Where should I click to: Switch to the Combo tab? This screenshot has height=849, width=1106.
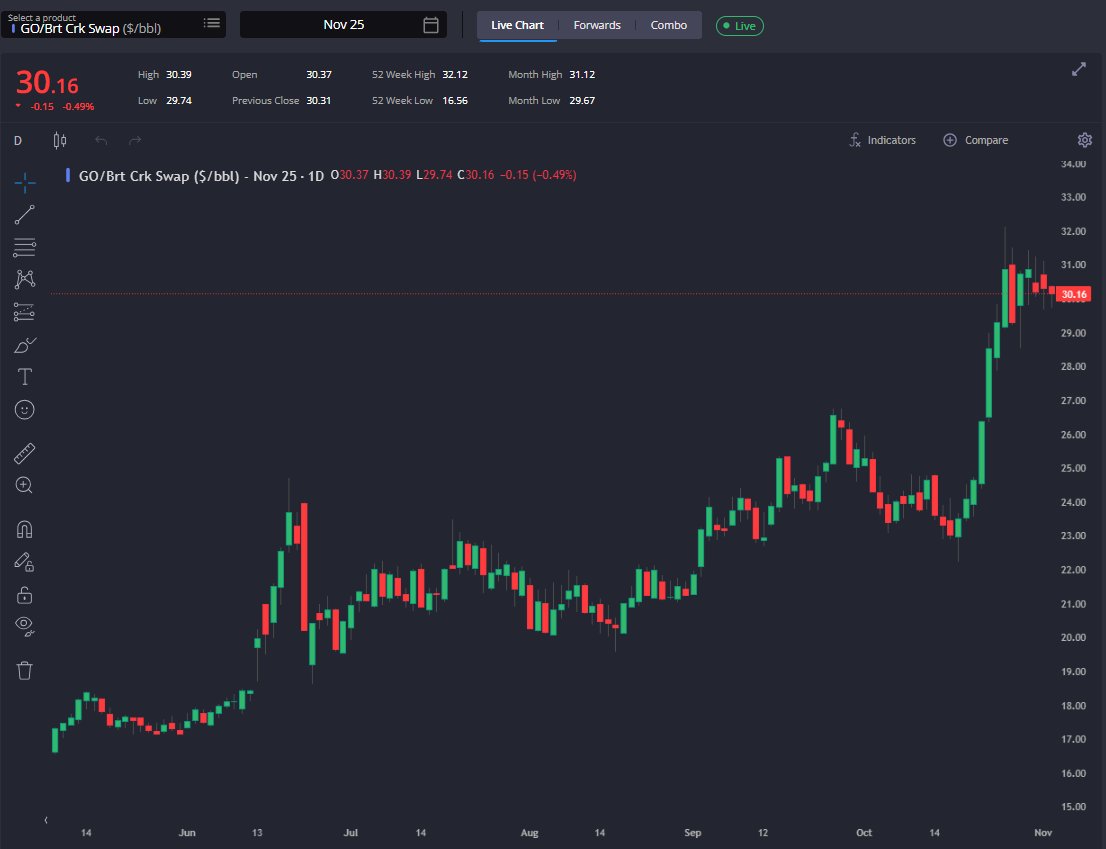click(669, 25)
